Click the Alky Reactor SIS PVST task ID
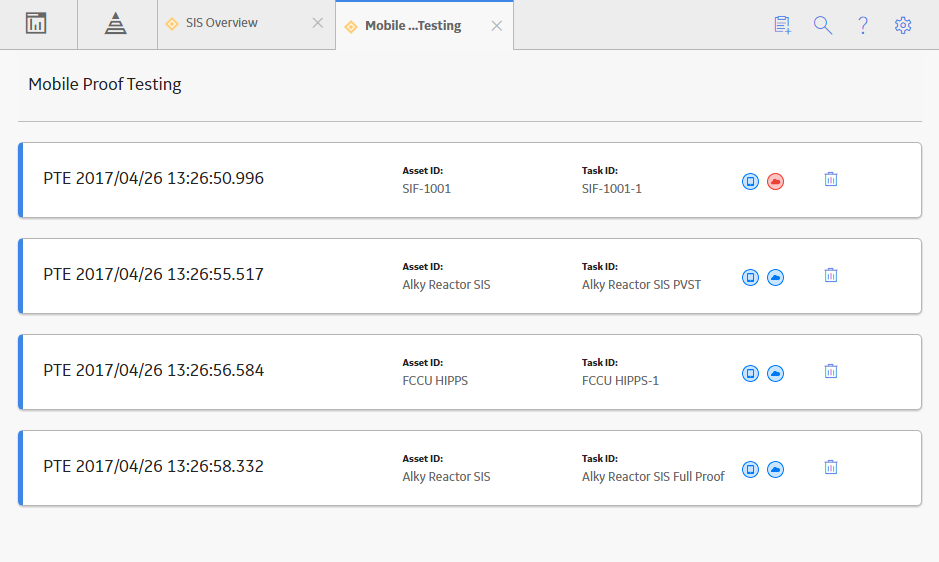The image size is (939, 562). point(641,285)
